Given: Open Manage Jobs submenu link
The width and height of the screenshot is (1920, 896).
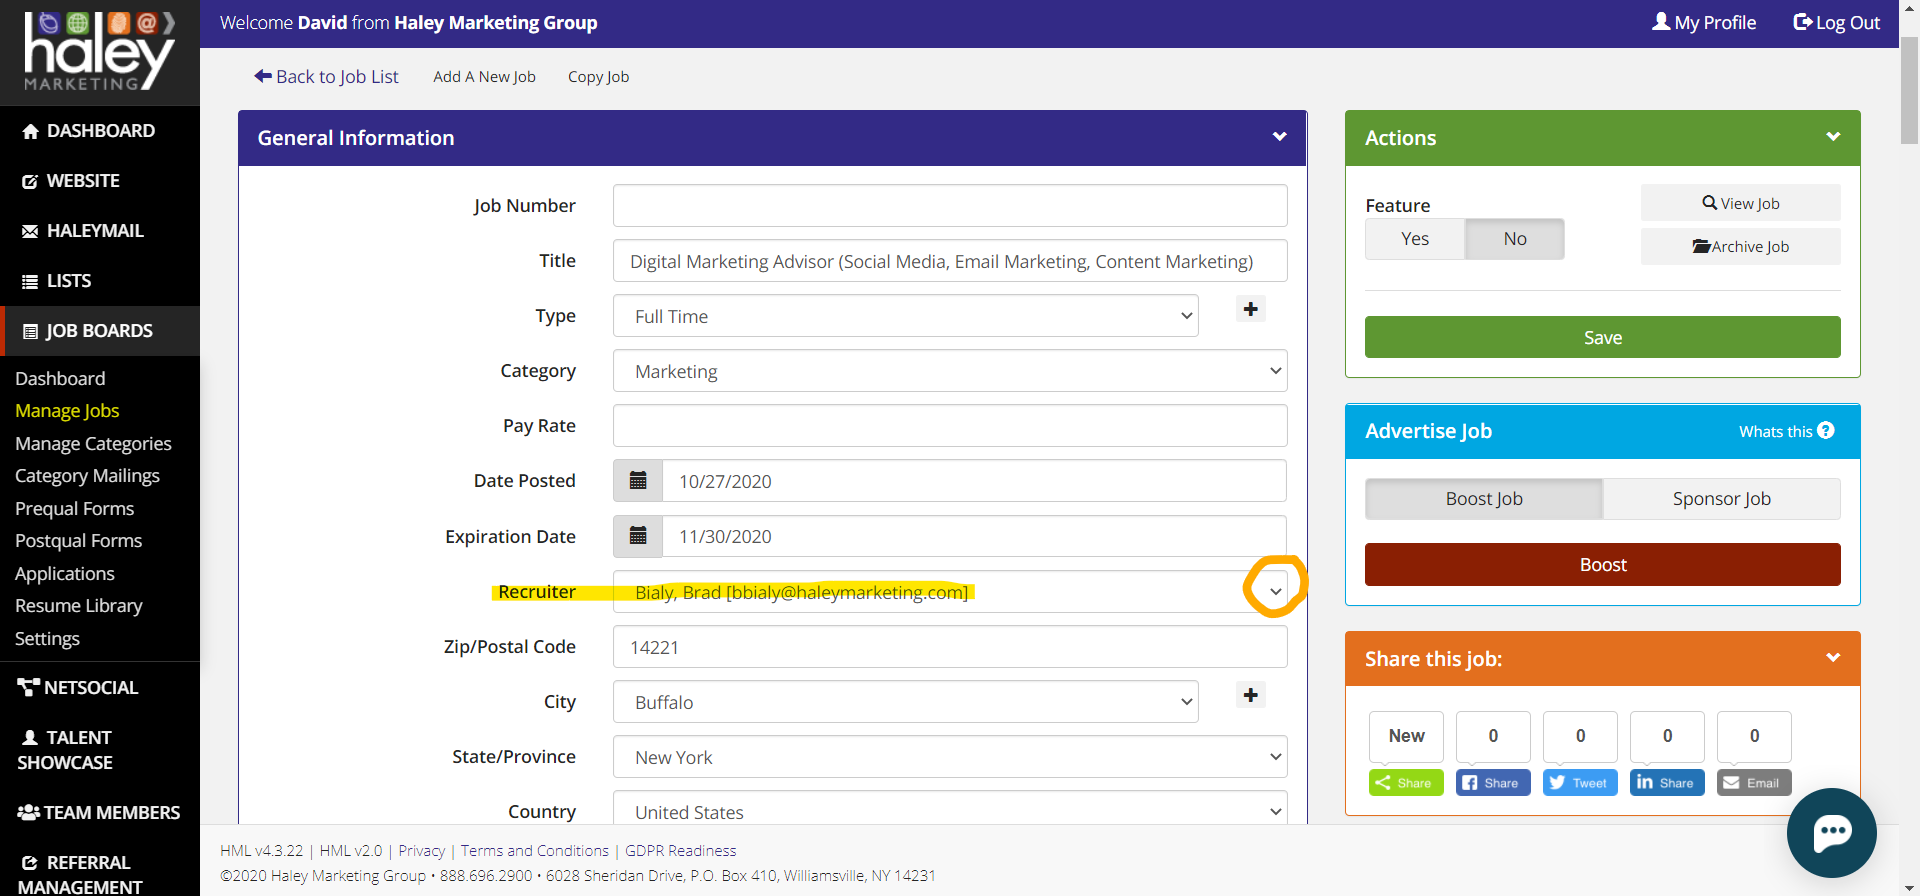Looking at the screenshot, I should 67,411.
